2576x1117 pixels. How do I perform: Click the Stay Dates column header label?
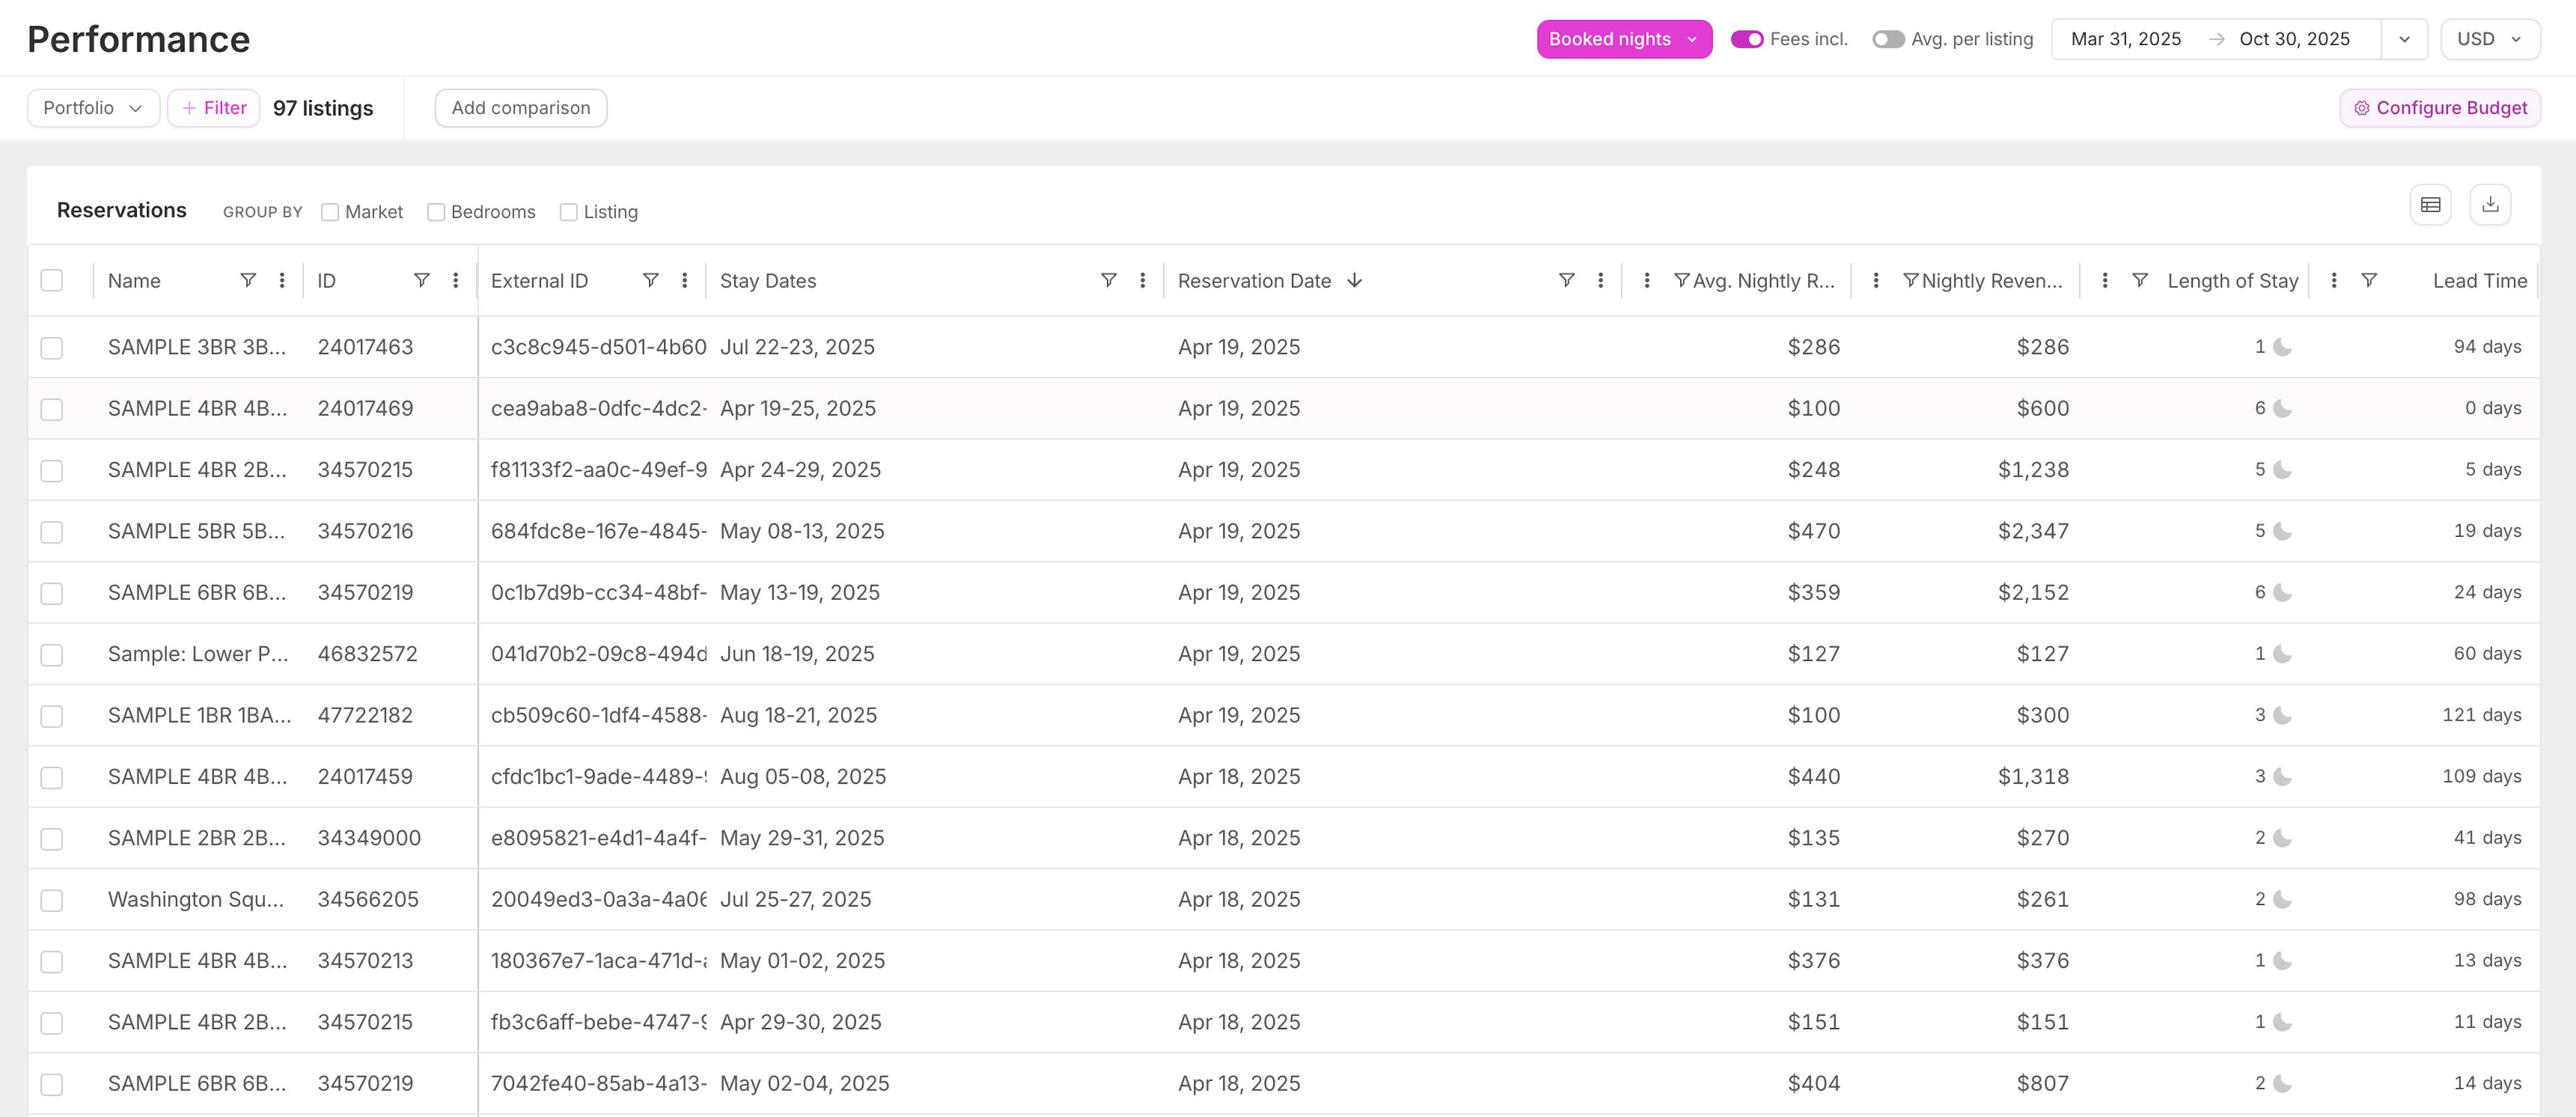(x=768, y=281)
